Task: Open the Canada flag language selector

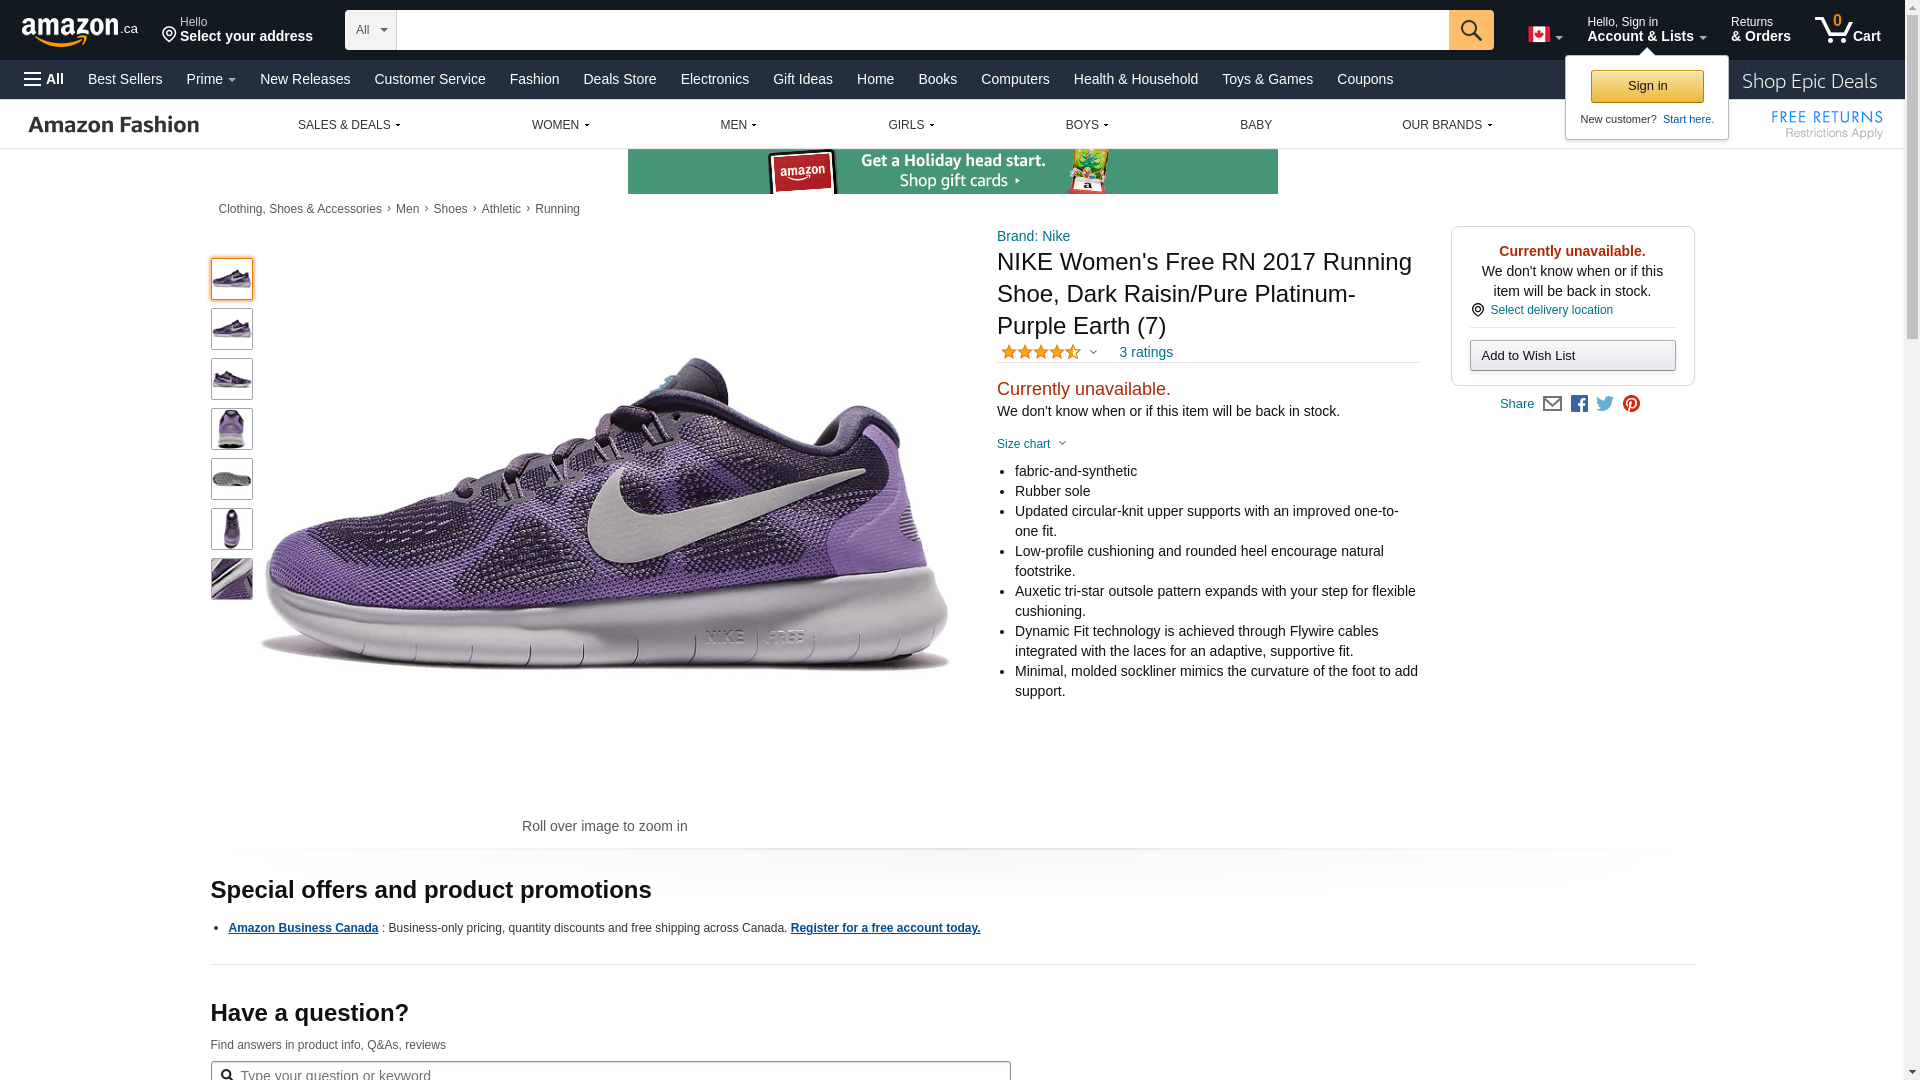Action: point(1544,35)
